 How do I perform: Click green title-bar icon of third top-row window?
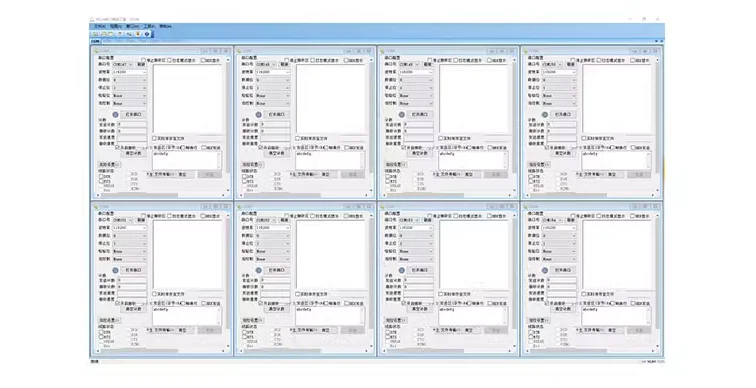point(383,51)
